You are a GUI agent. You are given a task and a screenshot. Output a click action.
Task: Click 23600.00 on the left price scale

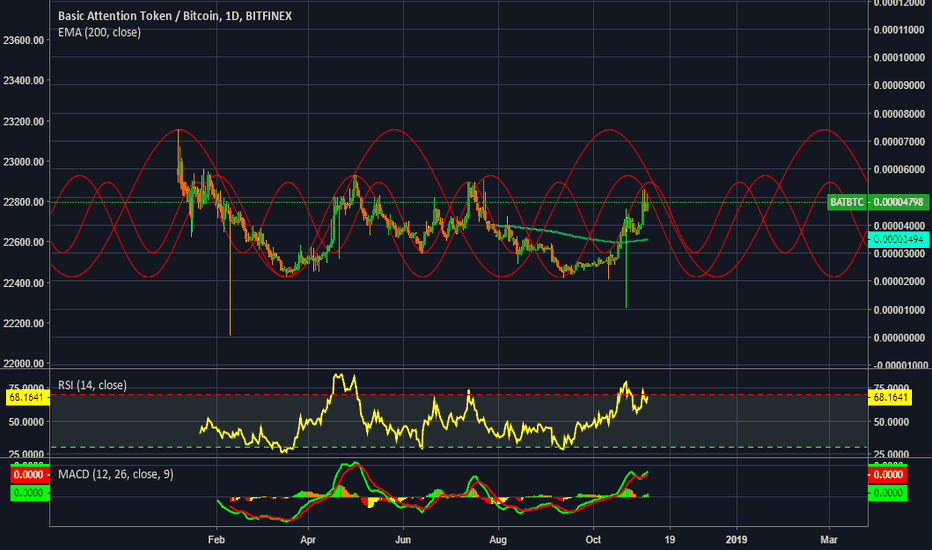pyautogui.click(x=24, y=40)
